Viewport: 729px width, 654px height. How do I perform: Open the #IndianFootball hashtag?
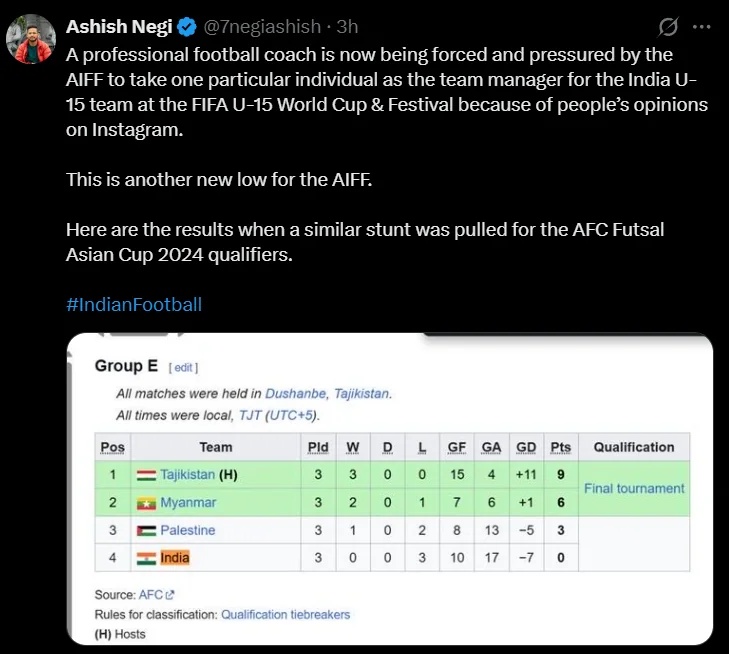coord(134,304)
